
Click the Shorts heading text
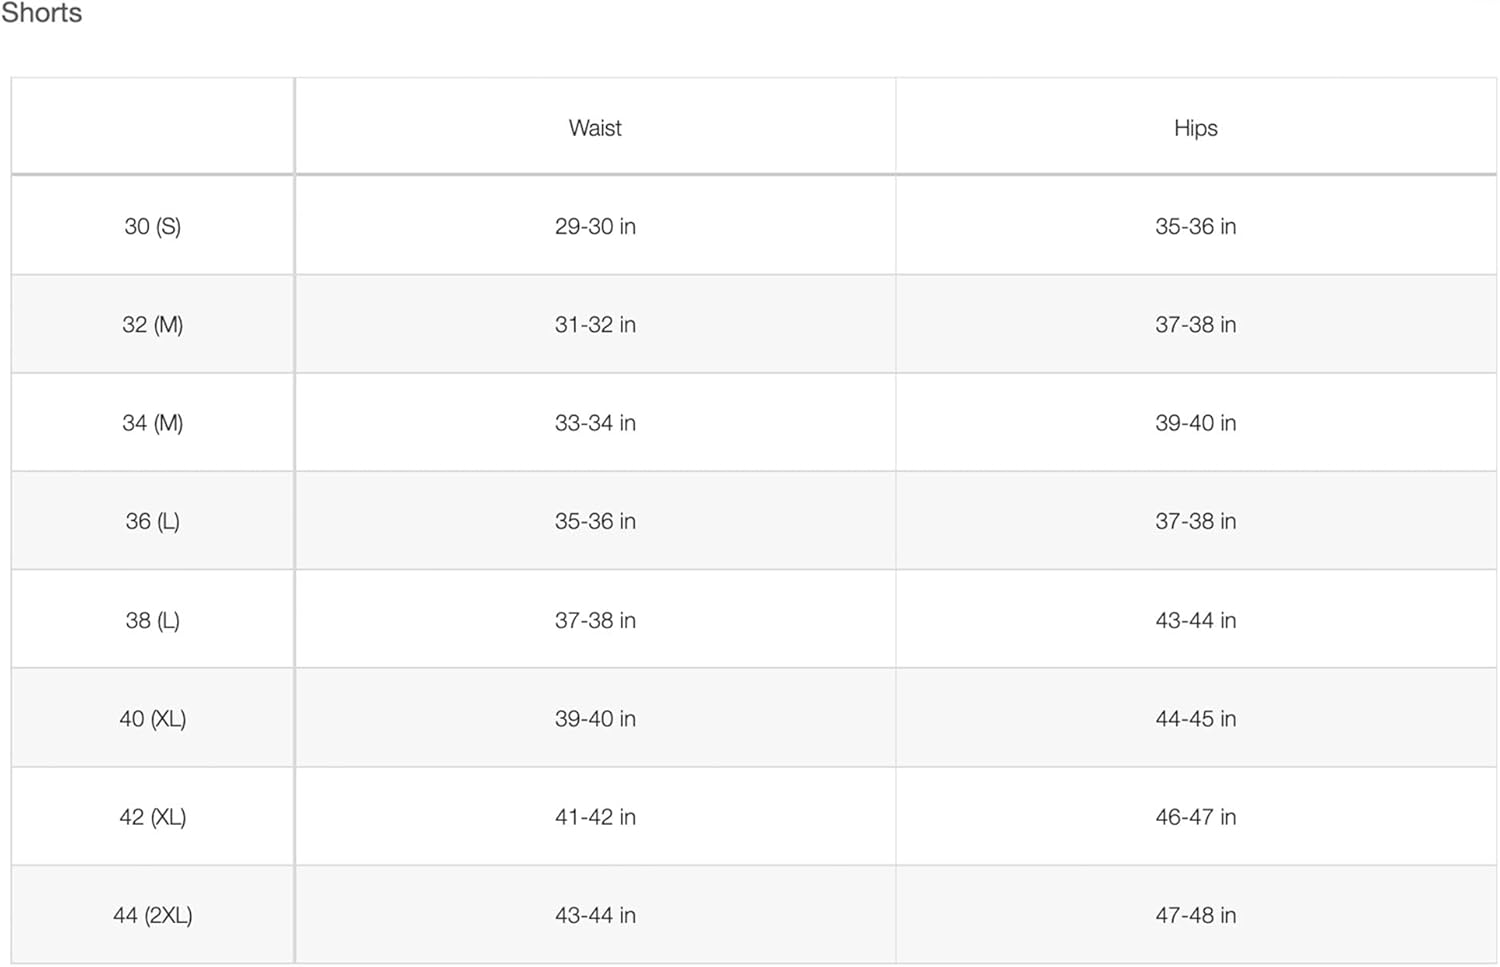click(x=41, y=13)
